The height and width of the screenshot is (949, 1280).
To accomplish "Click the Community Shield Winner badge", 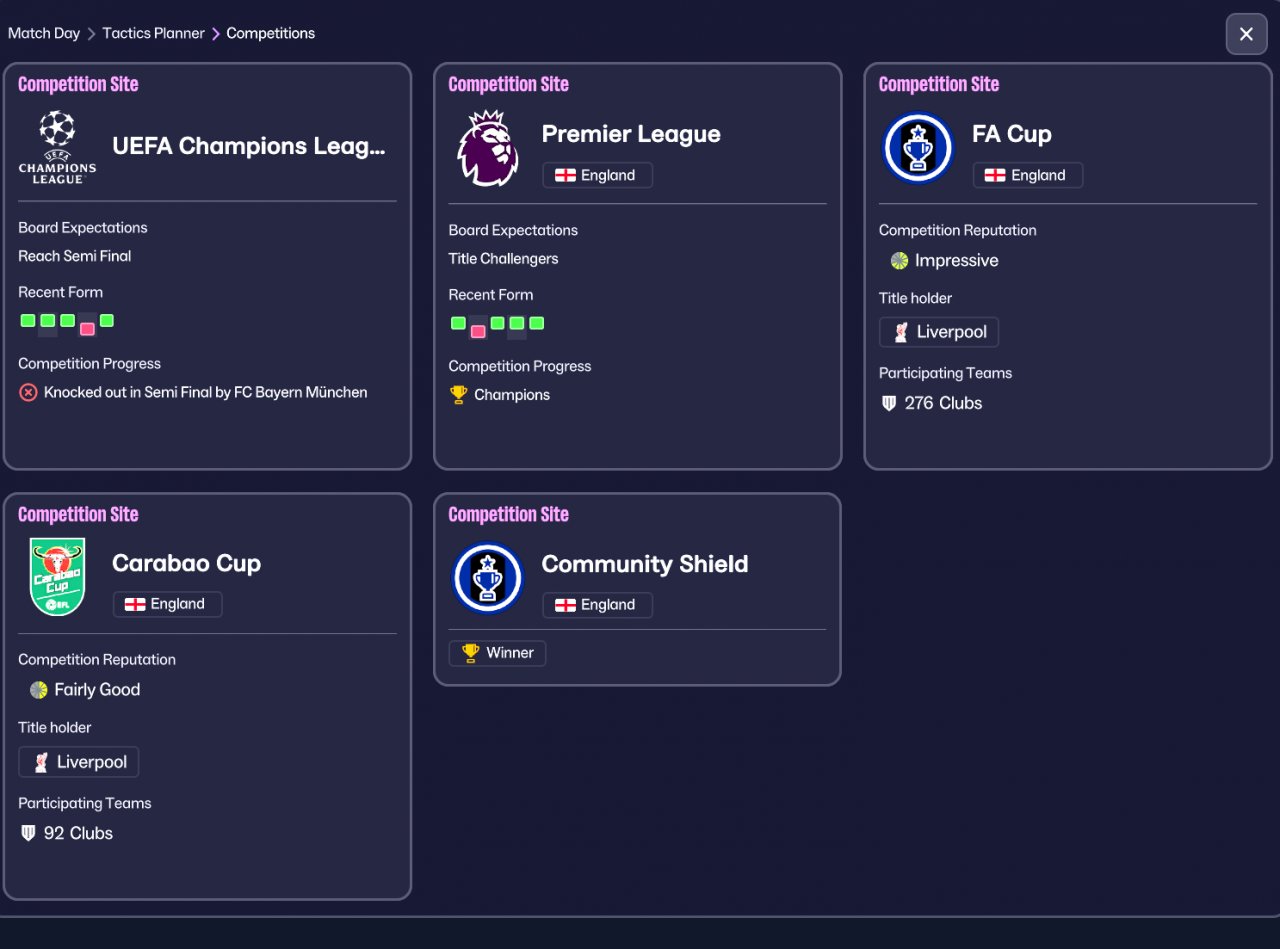I will point(497,653).
